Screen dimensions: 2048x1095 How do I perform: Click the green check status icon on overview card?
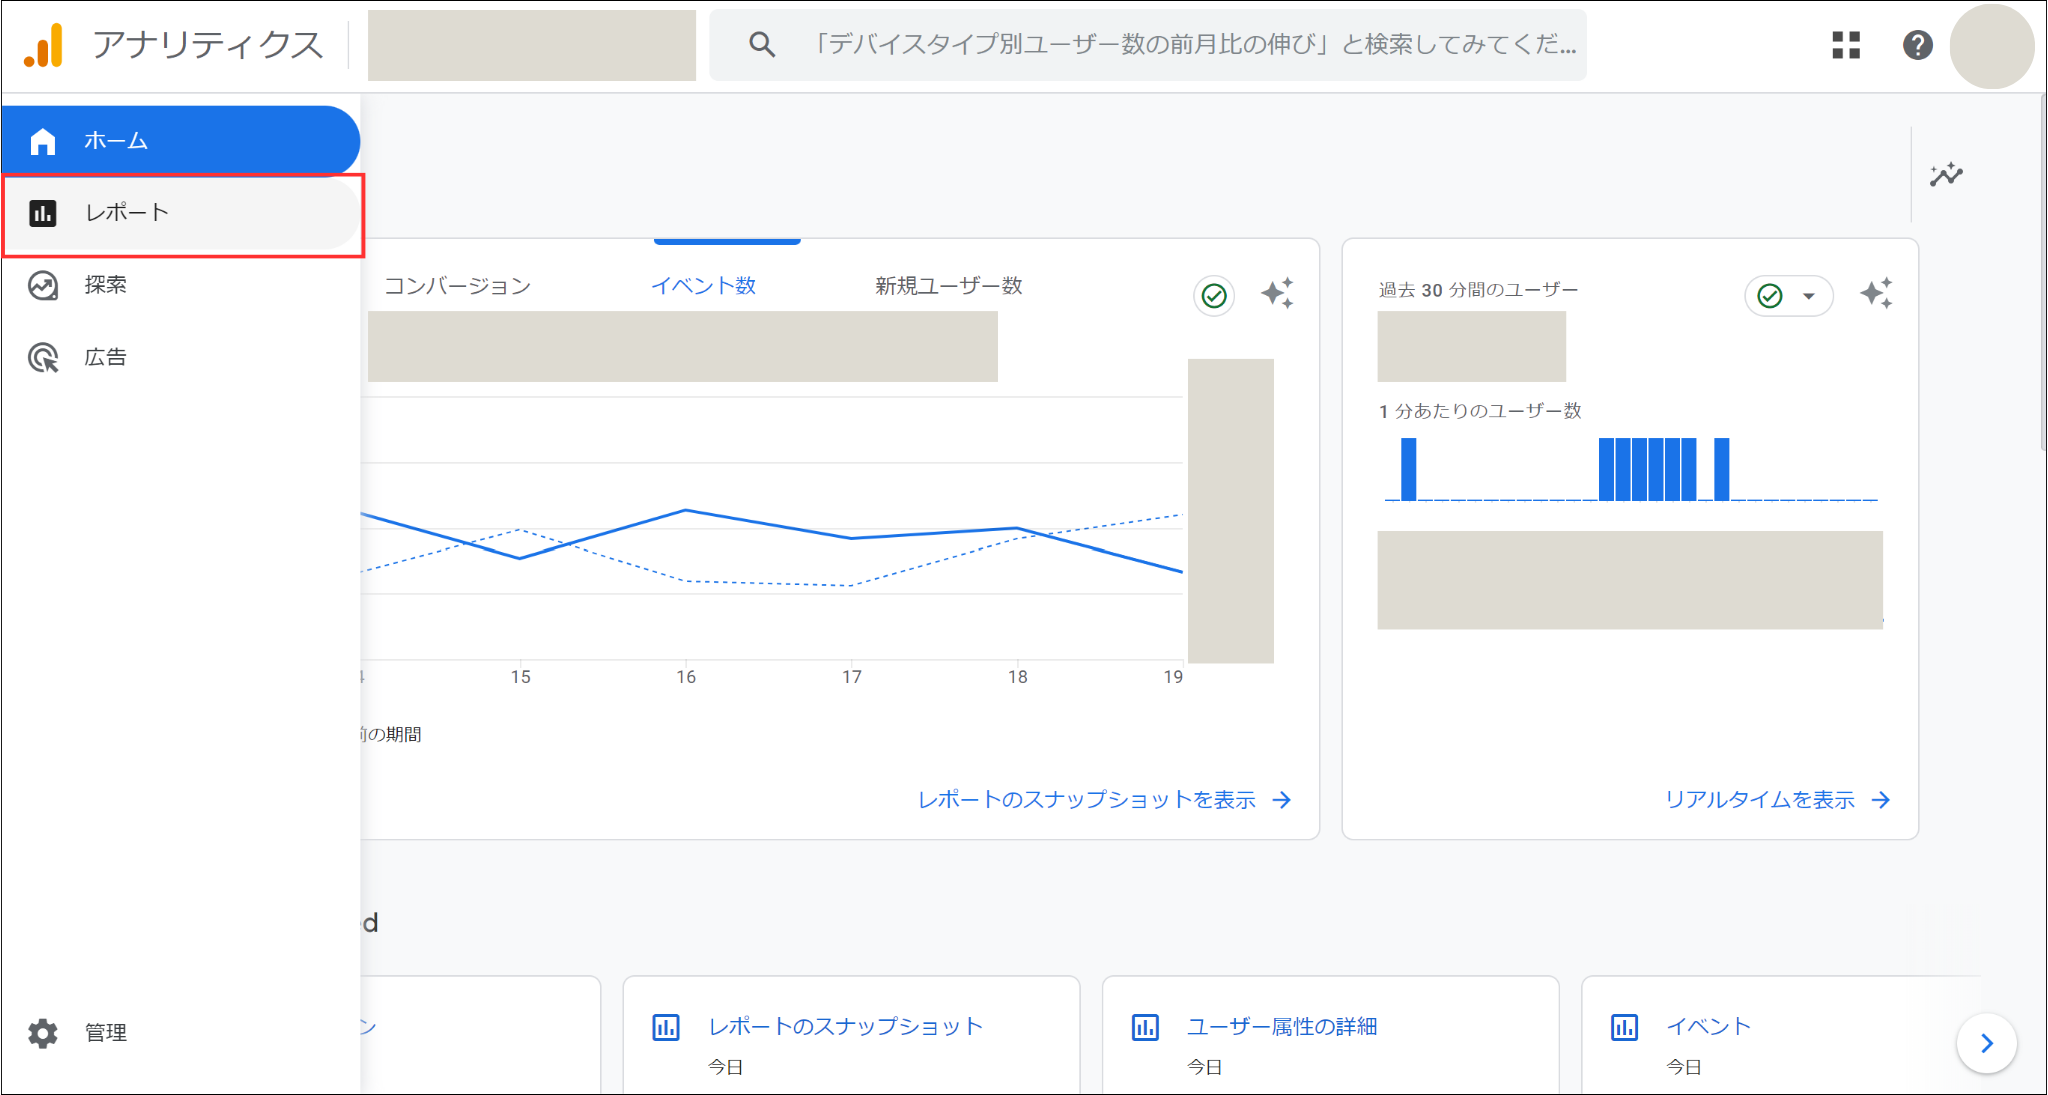[x=1214, y=296]
